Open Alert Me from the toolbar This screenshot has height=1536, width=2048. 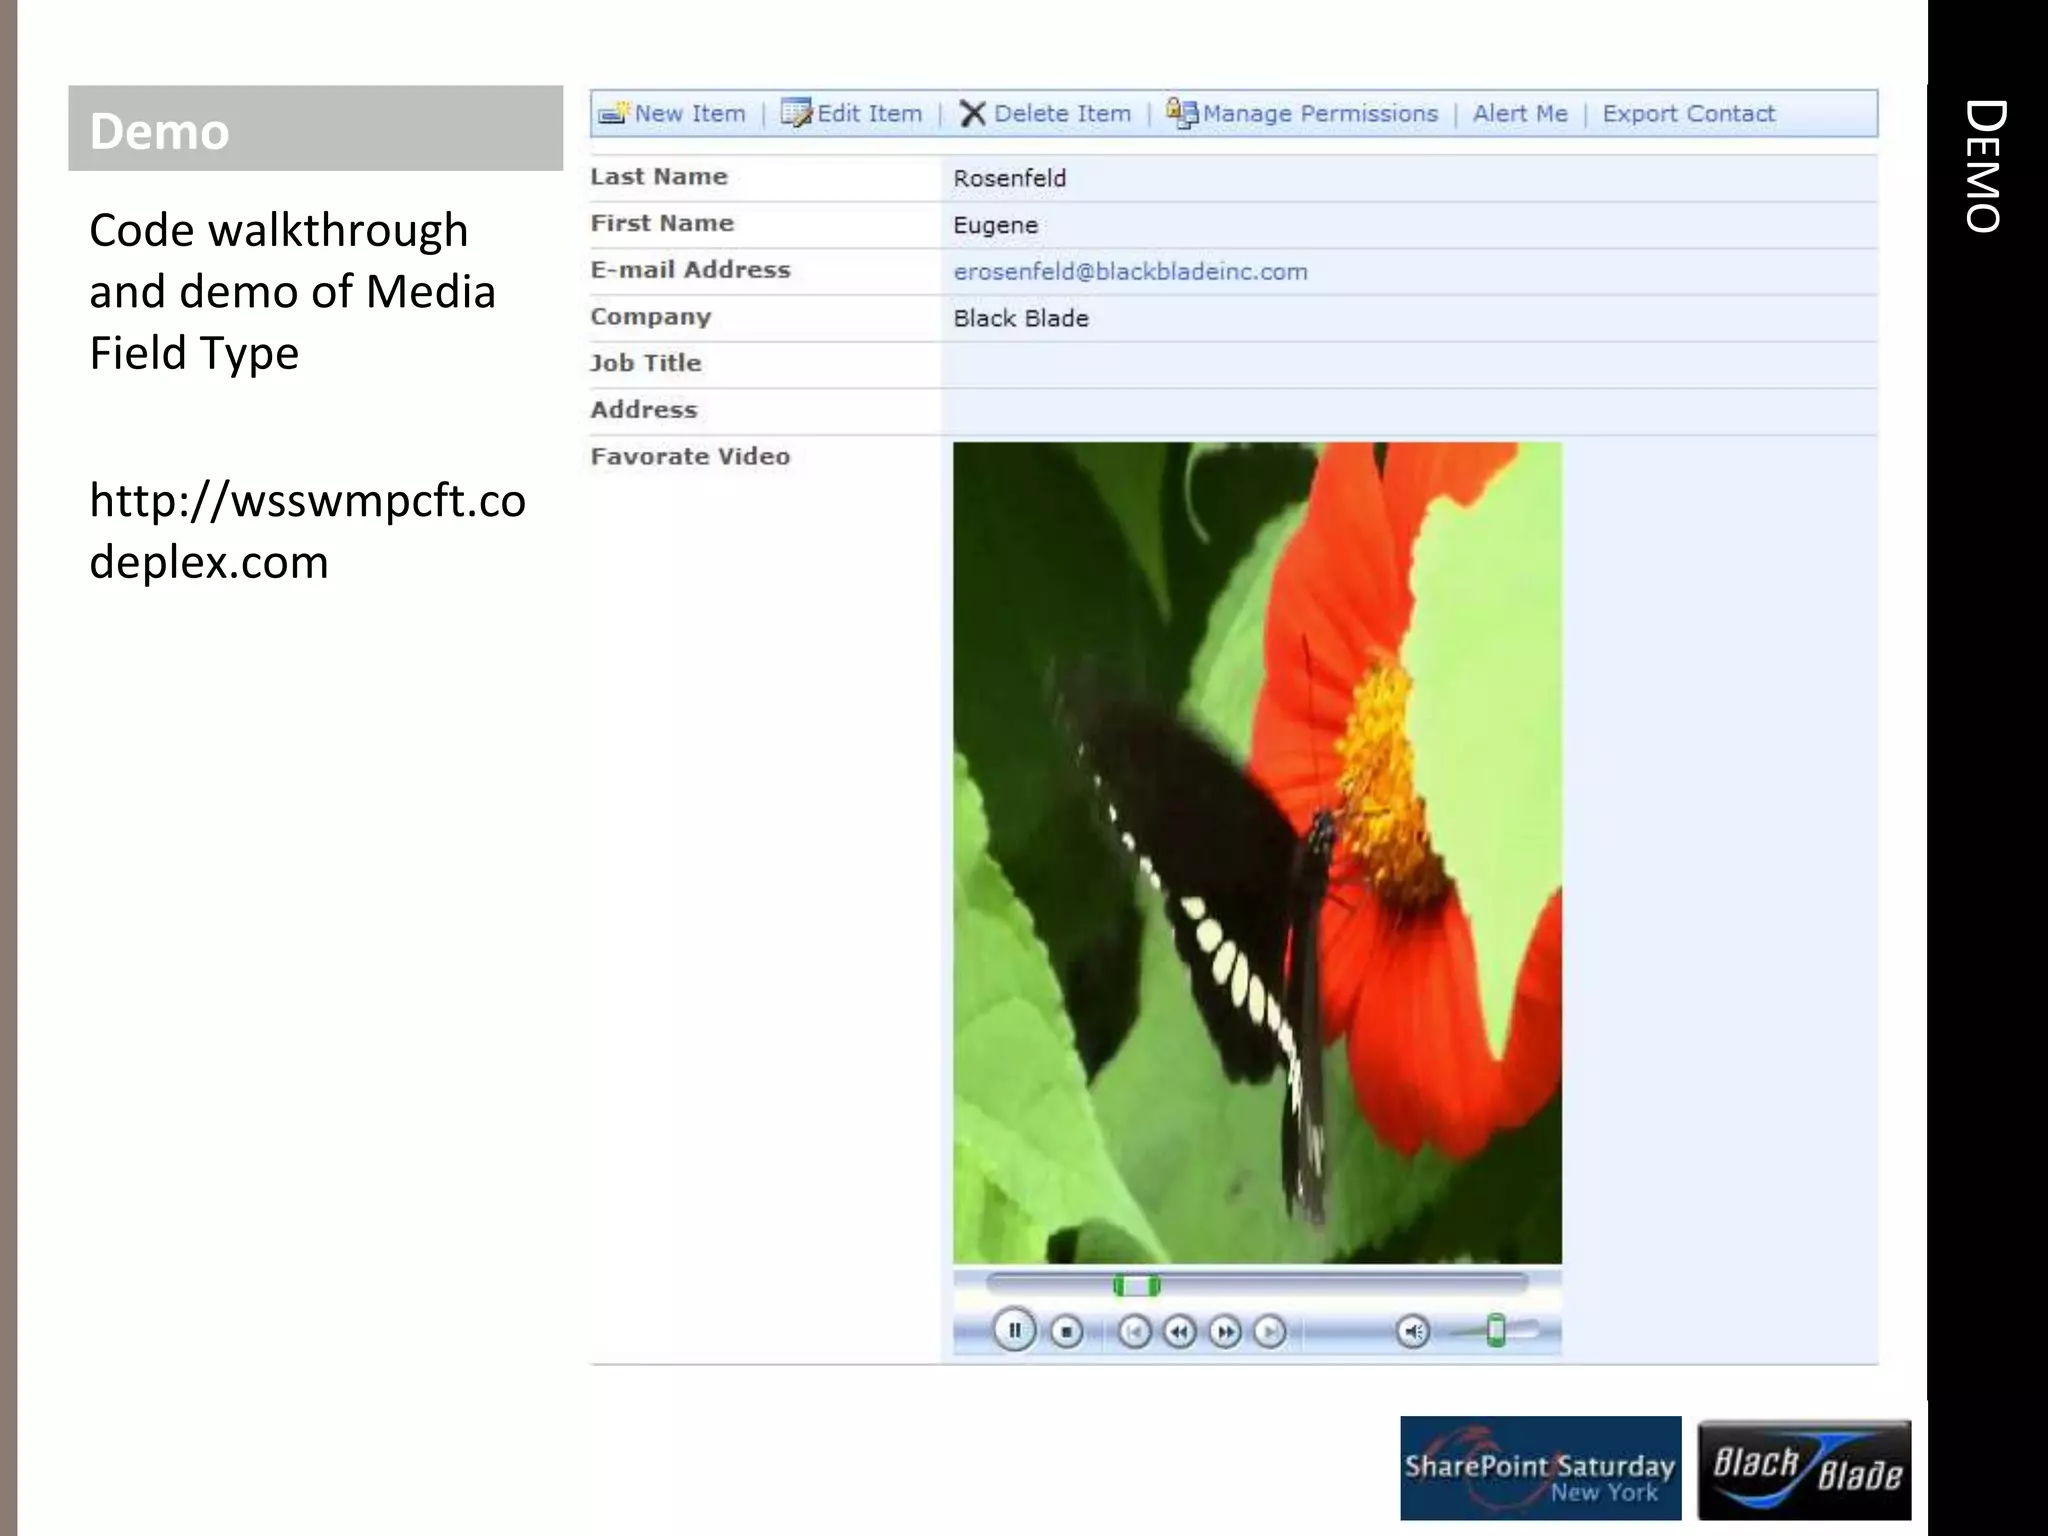click(x=1520, y=114)
